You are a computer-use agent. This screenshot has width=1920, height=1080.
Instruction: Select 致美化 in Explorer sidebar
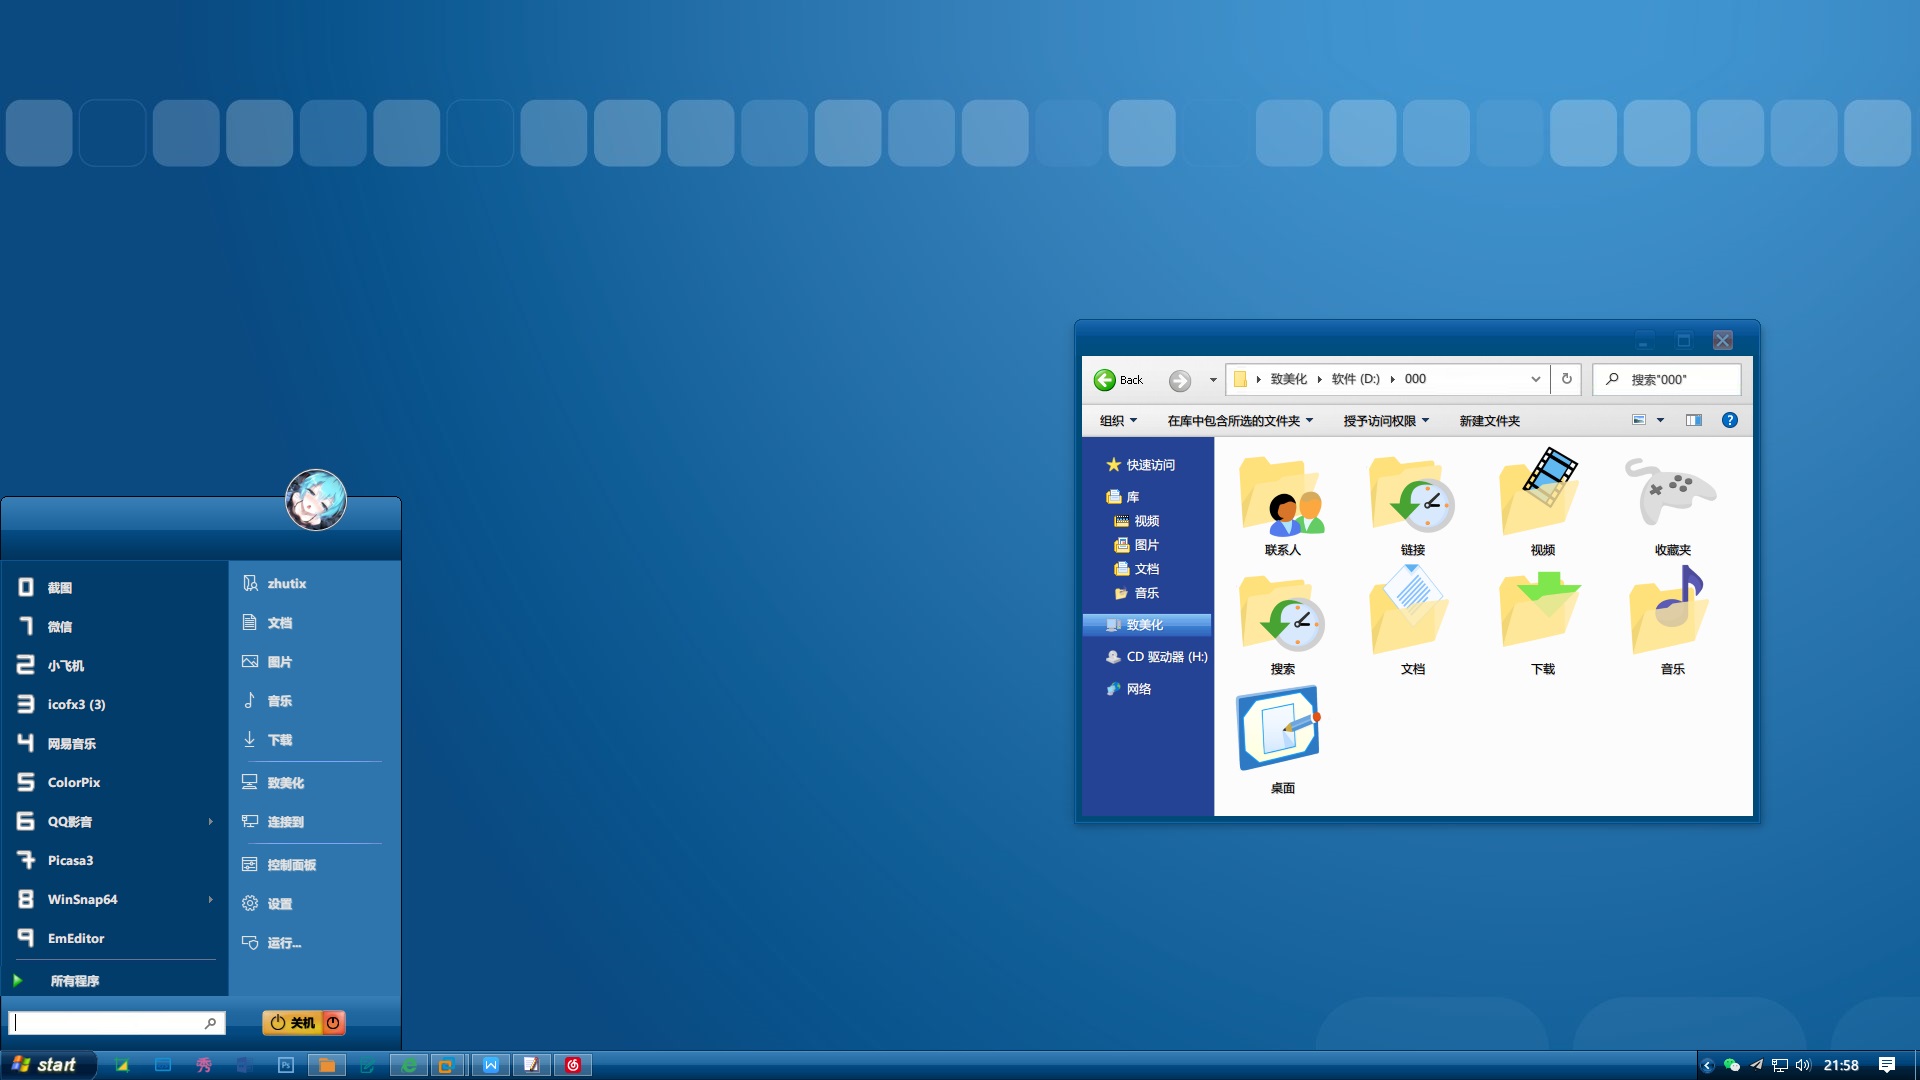1147,625
